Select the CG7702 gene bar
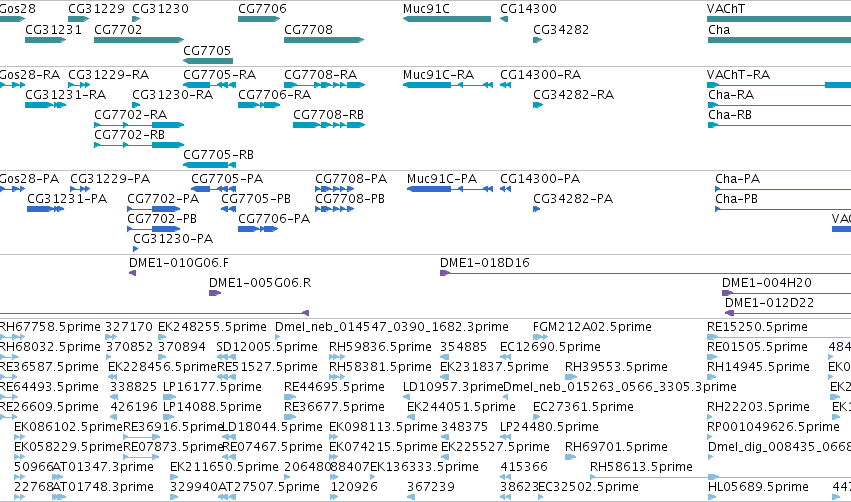Screen dimensions: 851x502 [x=139, y=40]
